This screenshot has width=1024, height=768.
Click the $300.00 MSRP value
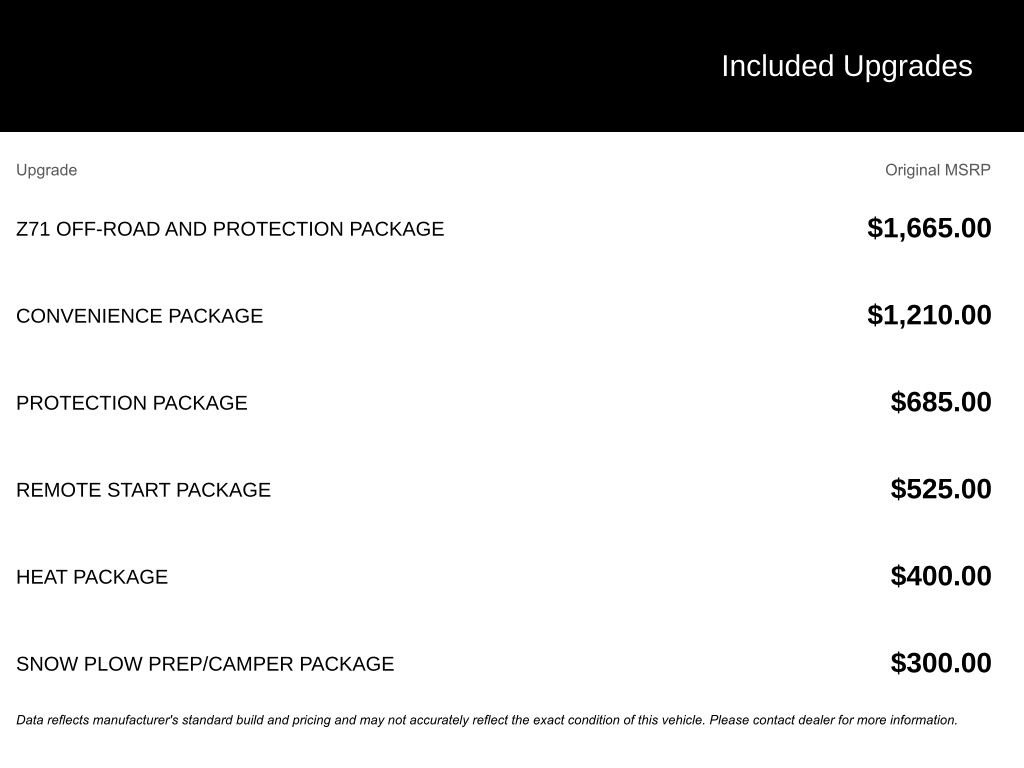coord(941,663)
